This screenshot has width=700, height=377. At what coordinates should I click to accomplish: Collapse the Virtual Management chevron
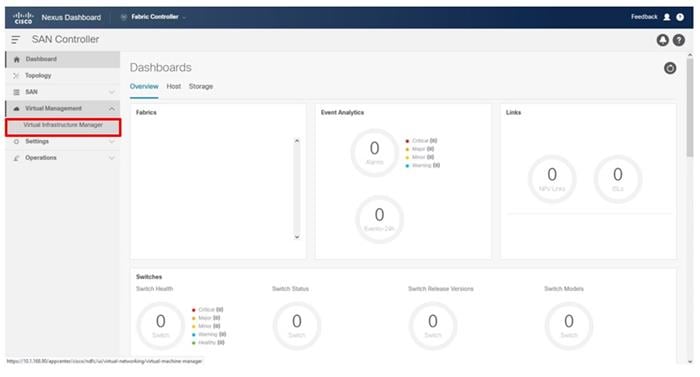coord(112,109)
